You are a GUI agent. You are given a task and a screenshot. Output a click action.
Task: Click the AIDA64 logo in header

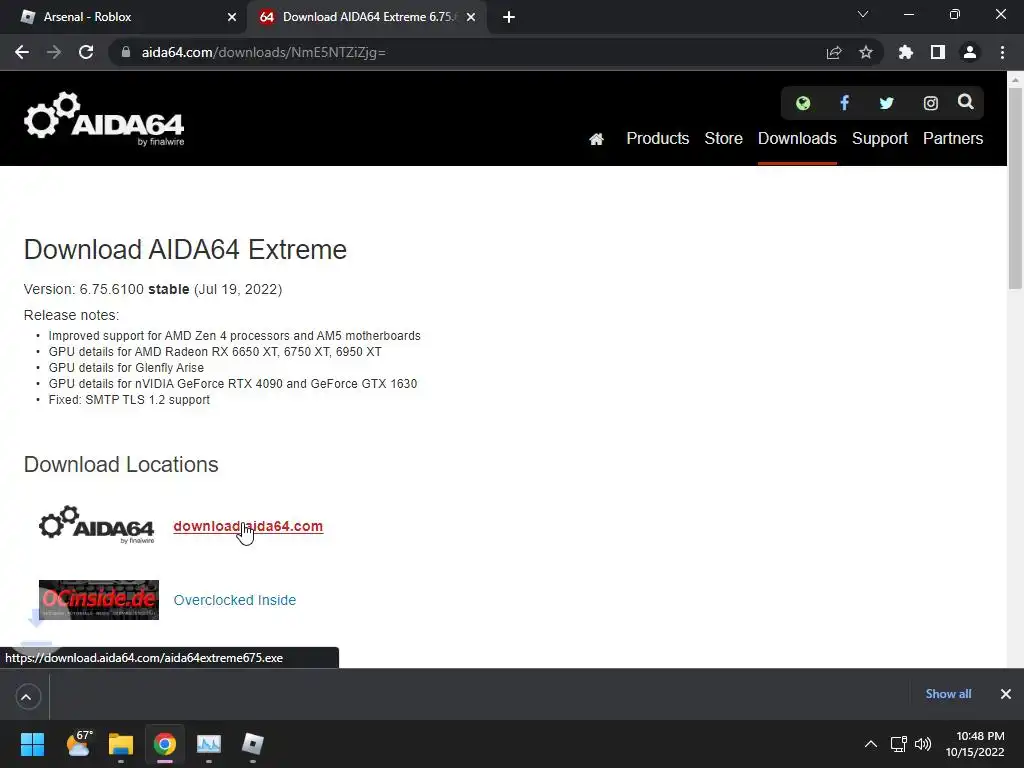point(104,118)
